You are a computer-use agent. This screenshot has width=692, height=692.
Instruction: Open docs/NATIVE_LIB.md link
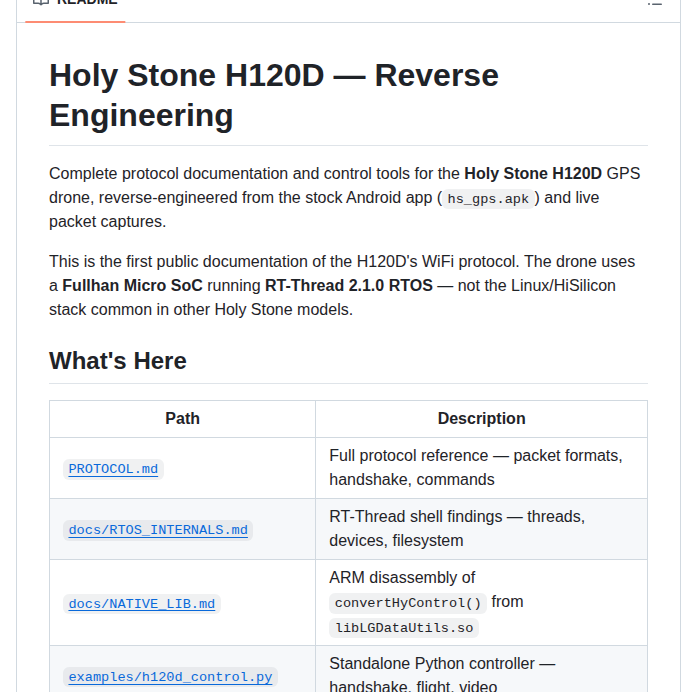click(x=142, y=604)
